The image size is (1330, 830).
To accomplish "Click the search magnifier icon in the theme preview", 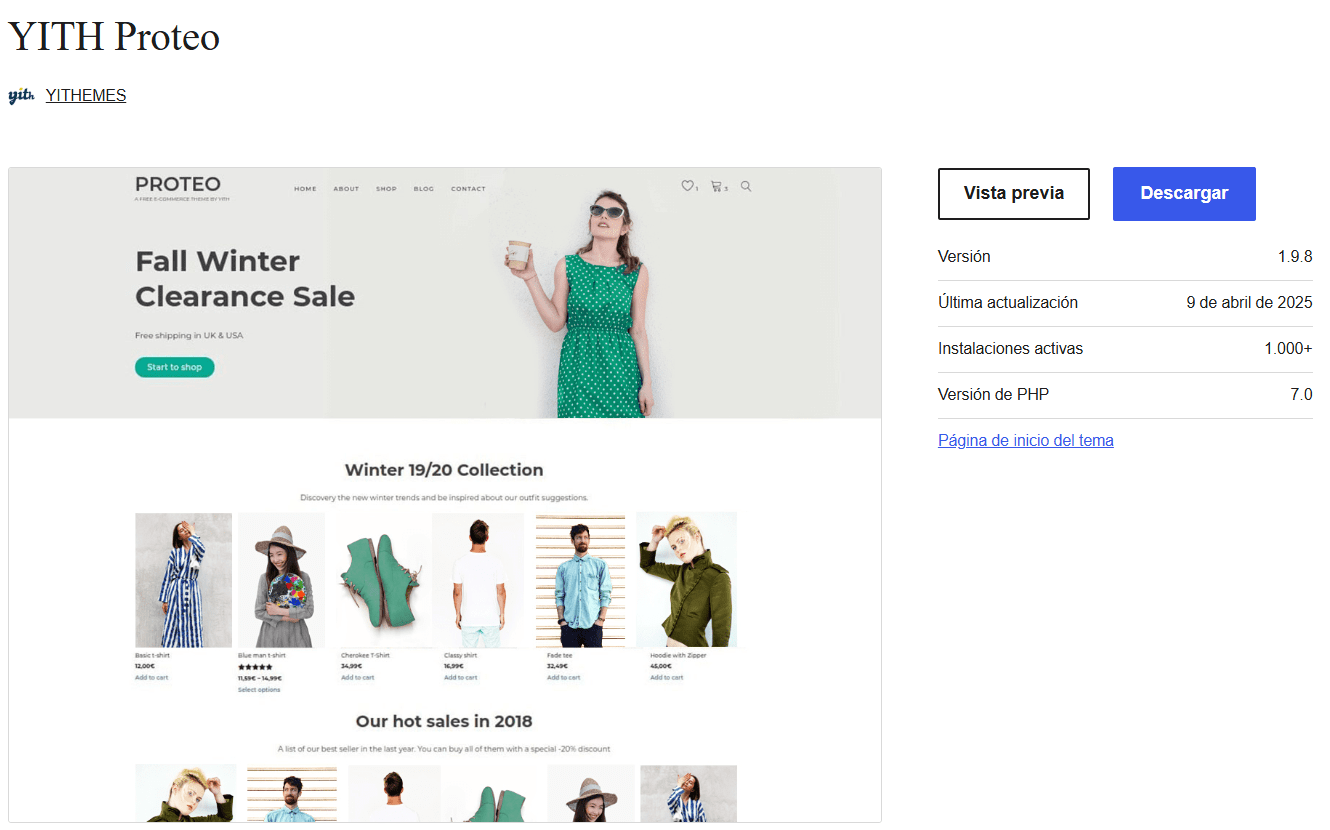I will pos(746,186).
